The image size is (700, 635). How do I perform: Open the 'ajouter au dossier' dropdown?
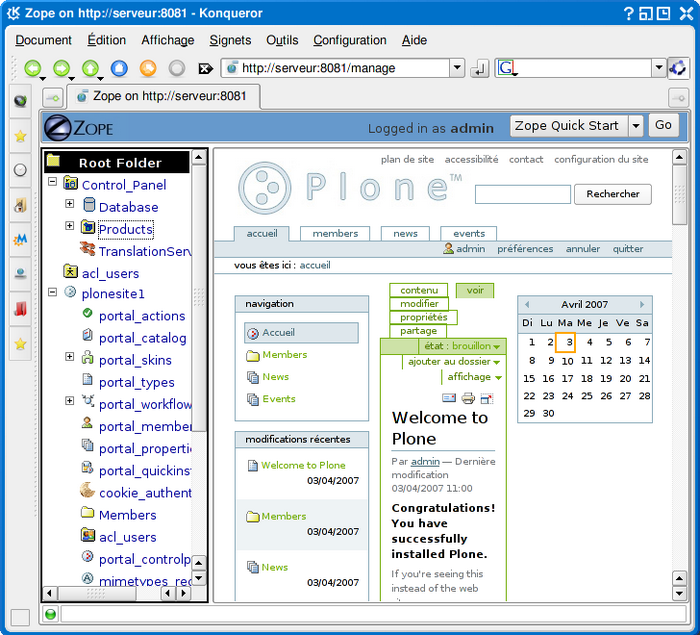pyautogui.click(x=454, y=362)
